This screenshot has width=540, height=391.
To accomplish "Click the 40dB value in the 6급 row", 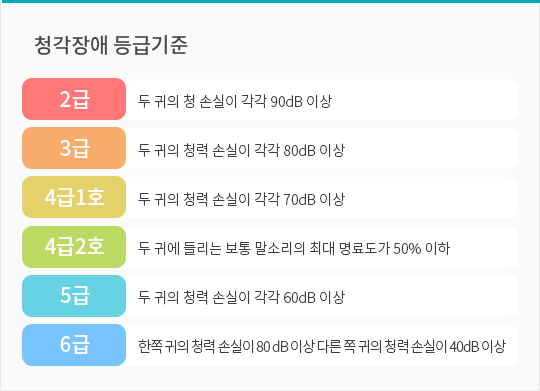I will [464, 347].
